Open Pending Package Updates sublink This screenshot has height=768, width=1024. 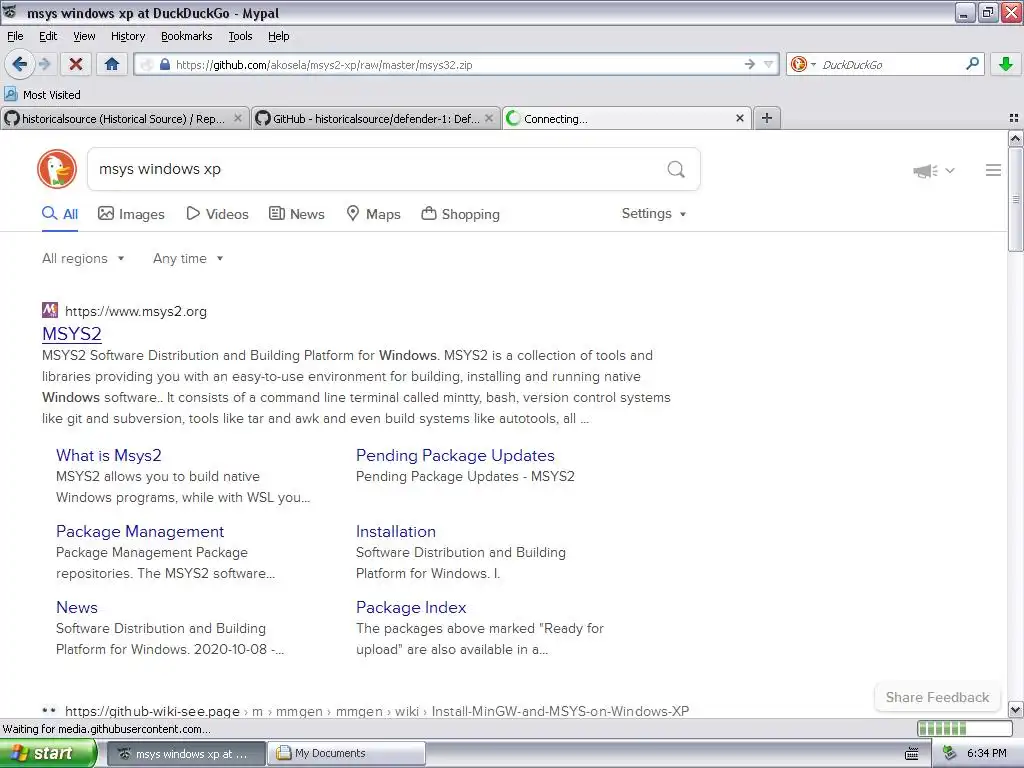tap(455, 456)
